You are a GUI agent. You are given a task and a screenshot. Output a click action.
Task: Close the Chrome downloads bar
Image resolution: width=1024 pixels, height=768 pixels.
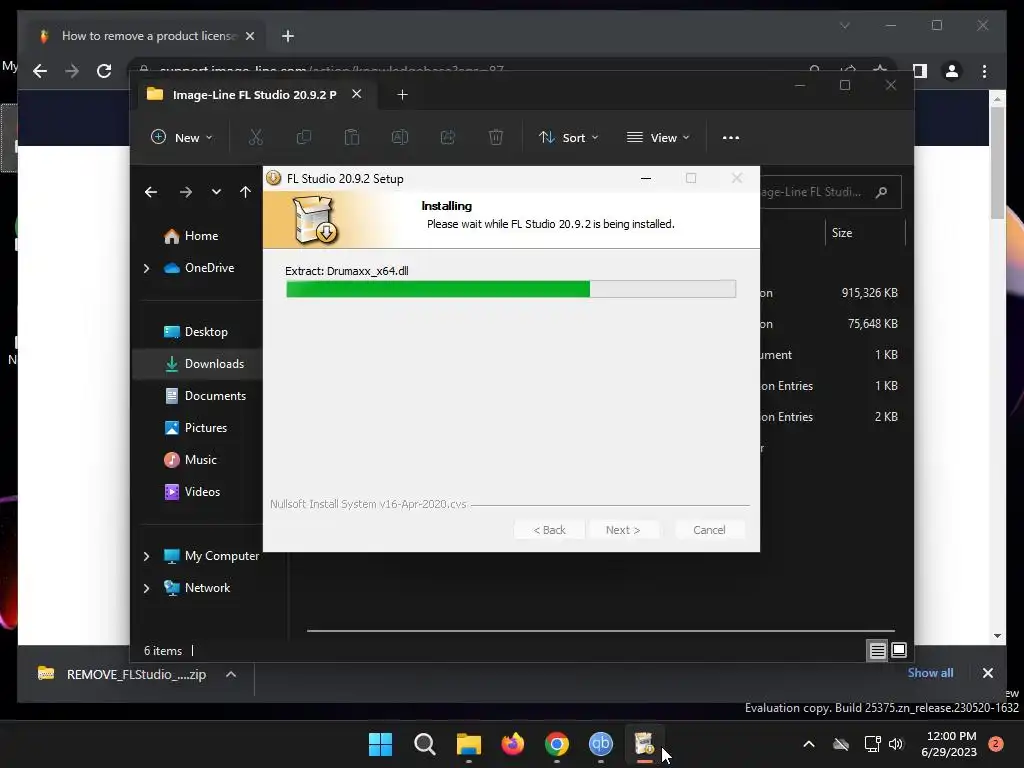[987, 673]
